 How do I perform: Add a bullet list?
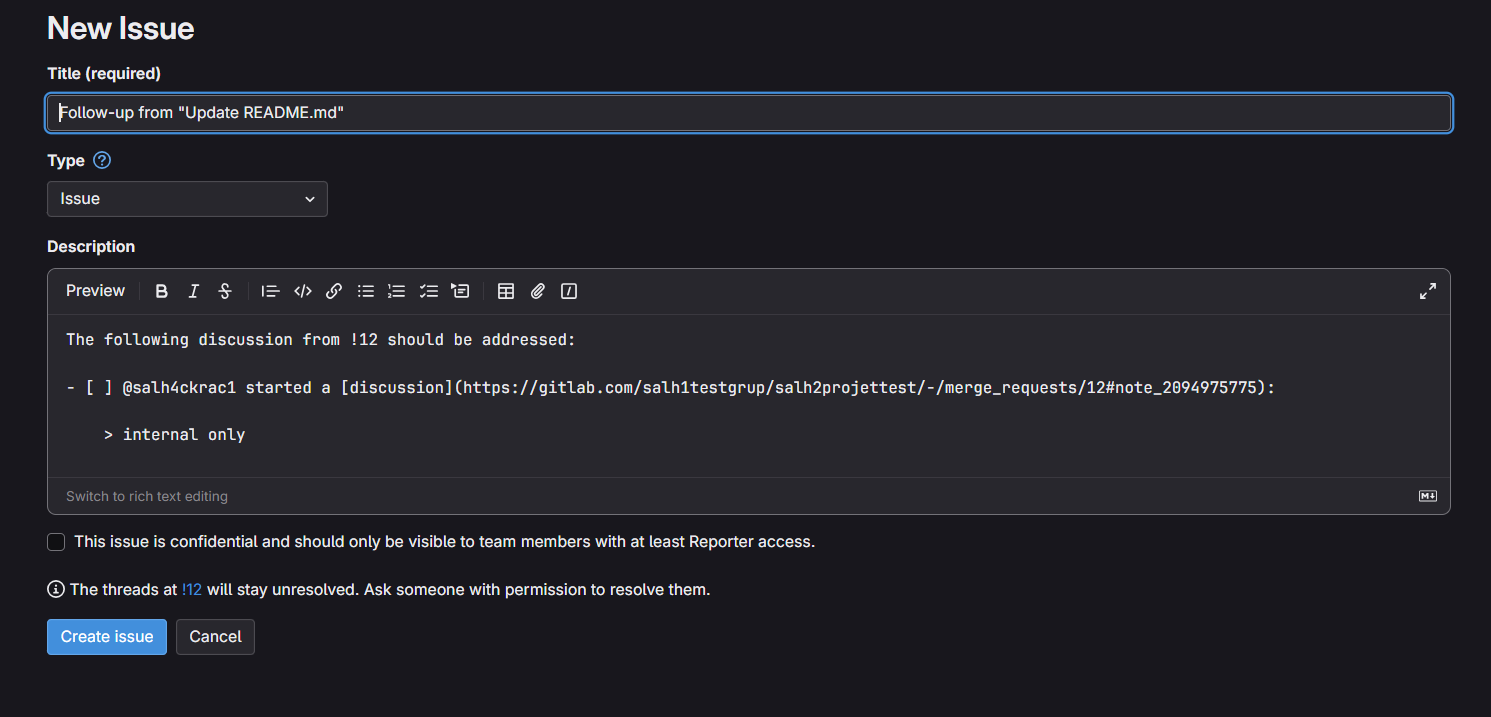pyautogui.click(x=366, y=291)
